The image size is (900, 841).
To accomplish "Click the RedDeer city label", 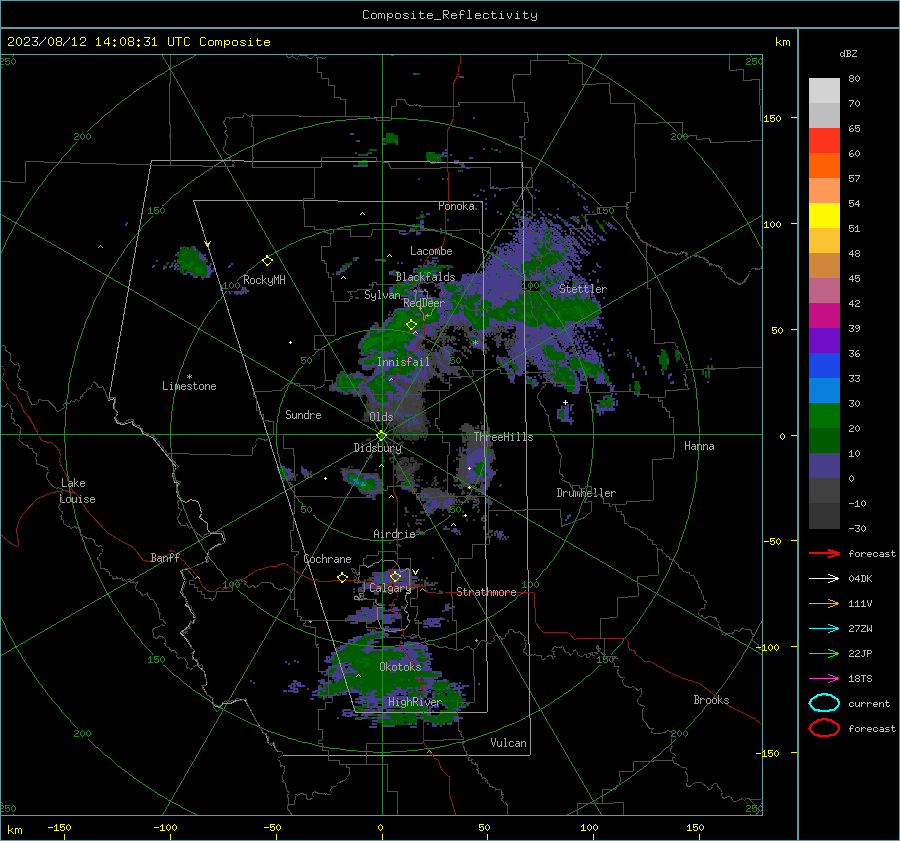I will 424,303.
